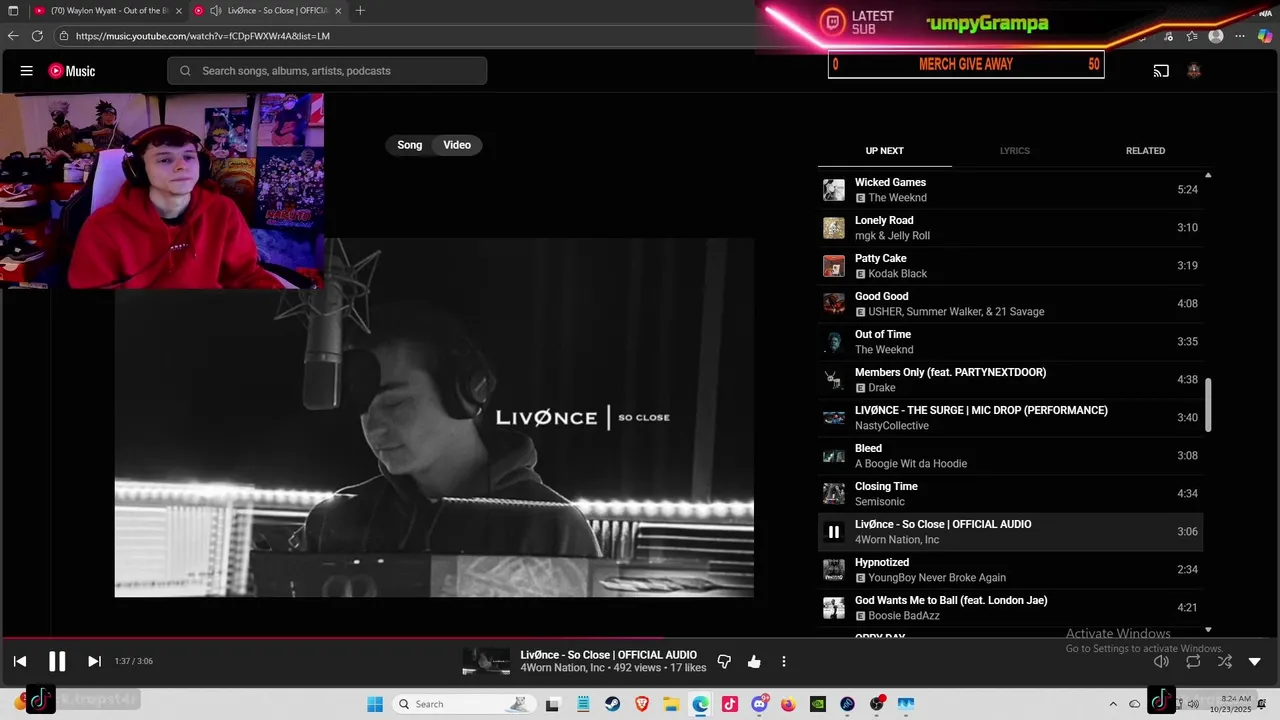Open the account avatar menu
Image resolution: width=1280 pixels, height=720 pixels.
click(1193, 71)
